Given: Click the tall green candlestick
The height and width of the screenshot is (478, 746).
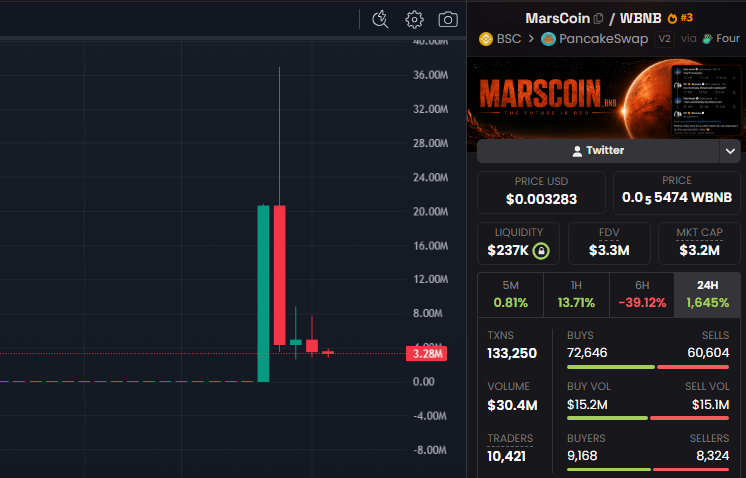Looking at the screenshot, I should click(263, 293).
